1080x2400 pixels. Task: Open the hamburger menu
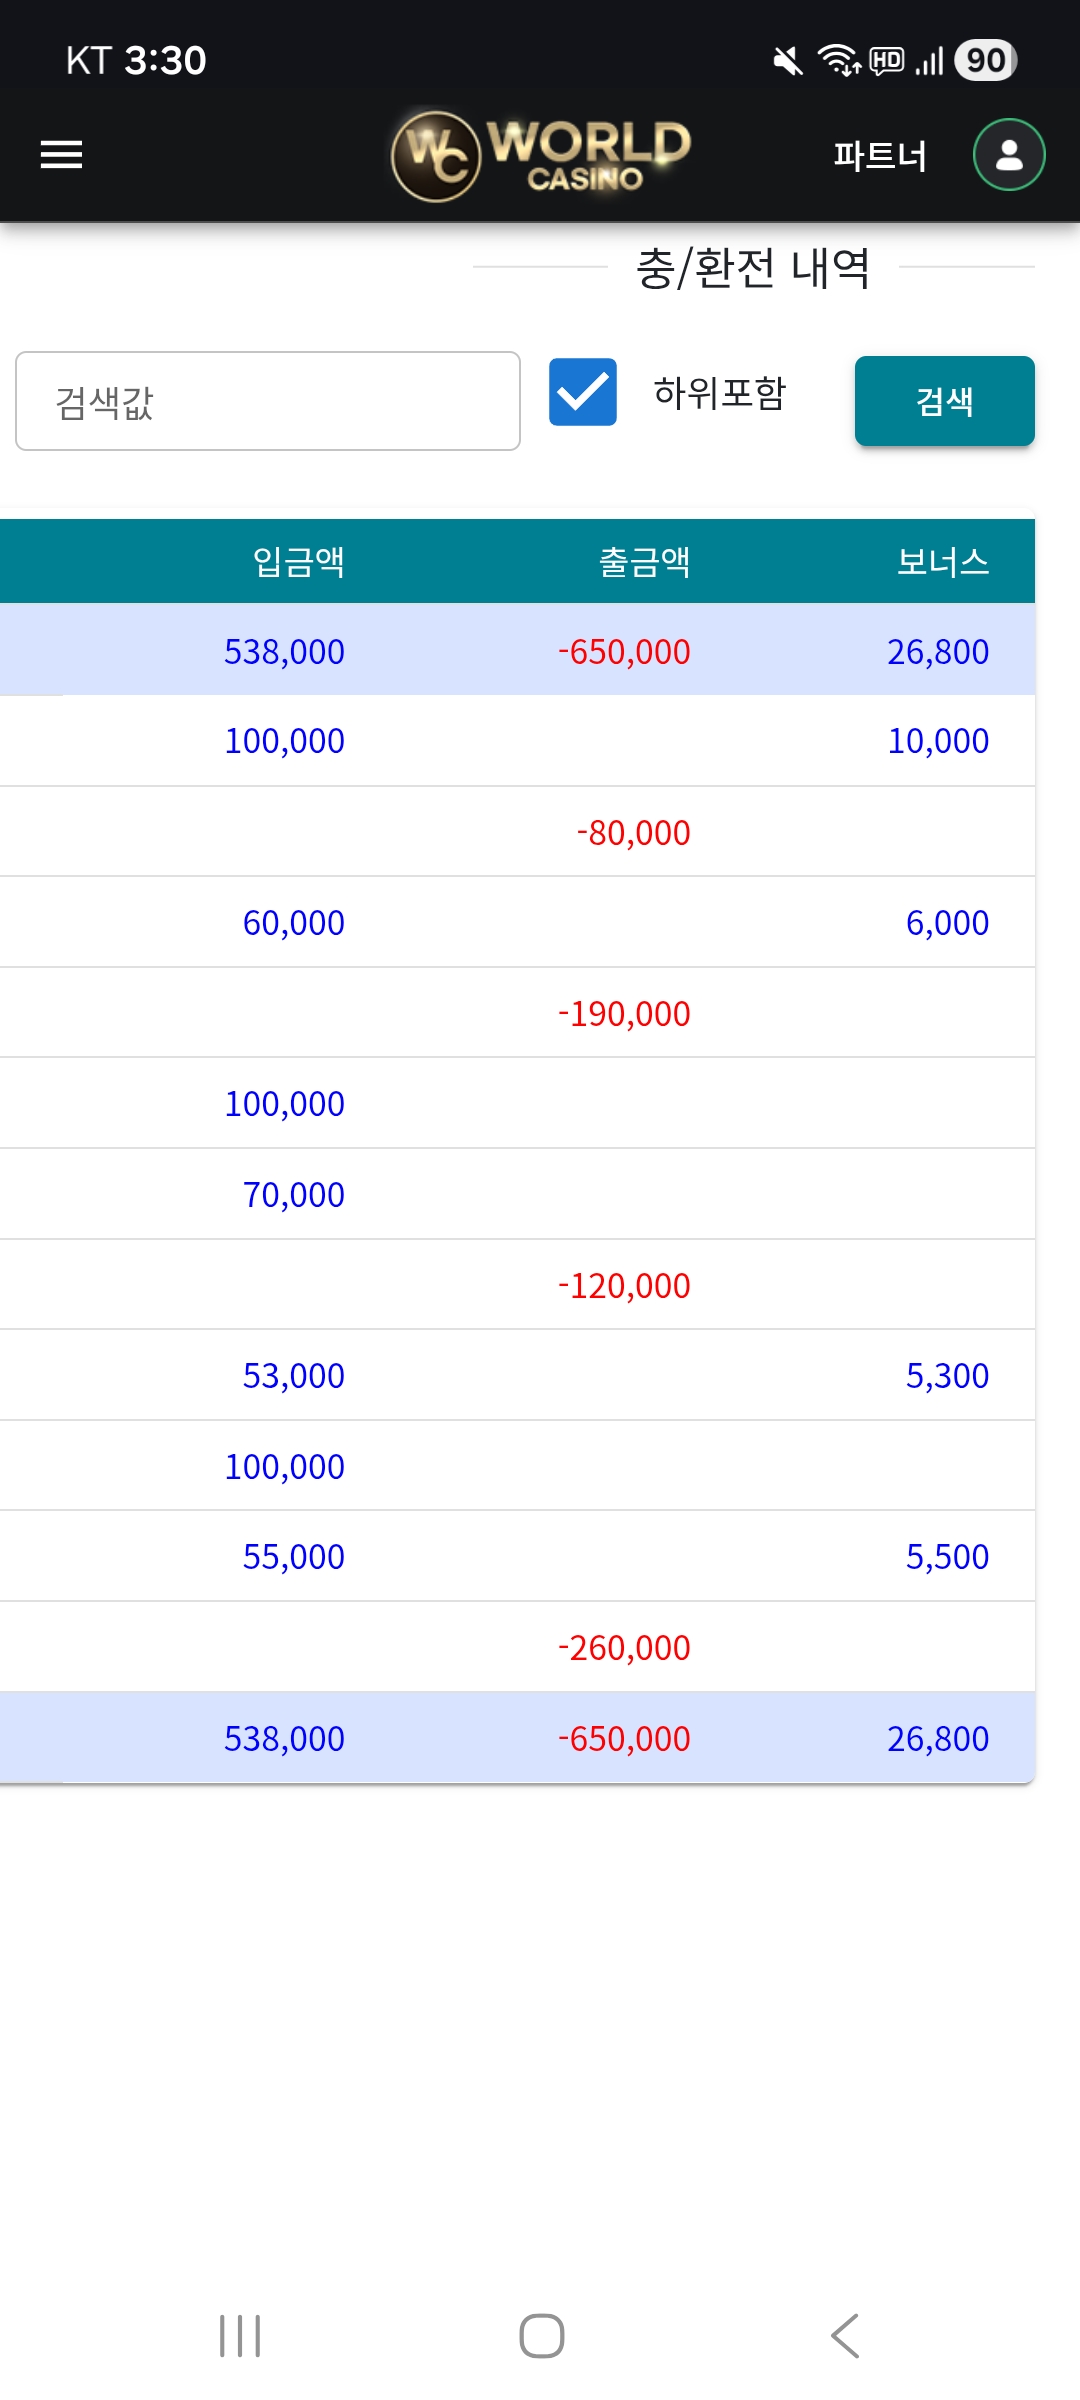[x=61, y=155]
